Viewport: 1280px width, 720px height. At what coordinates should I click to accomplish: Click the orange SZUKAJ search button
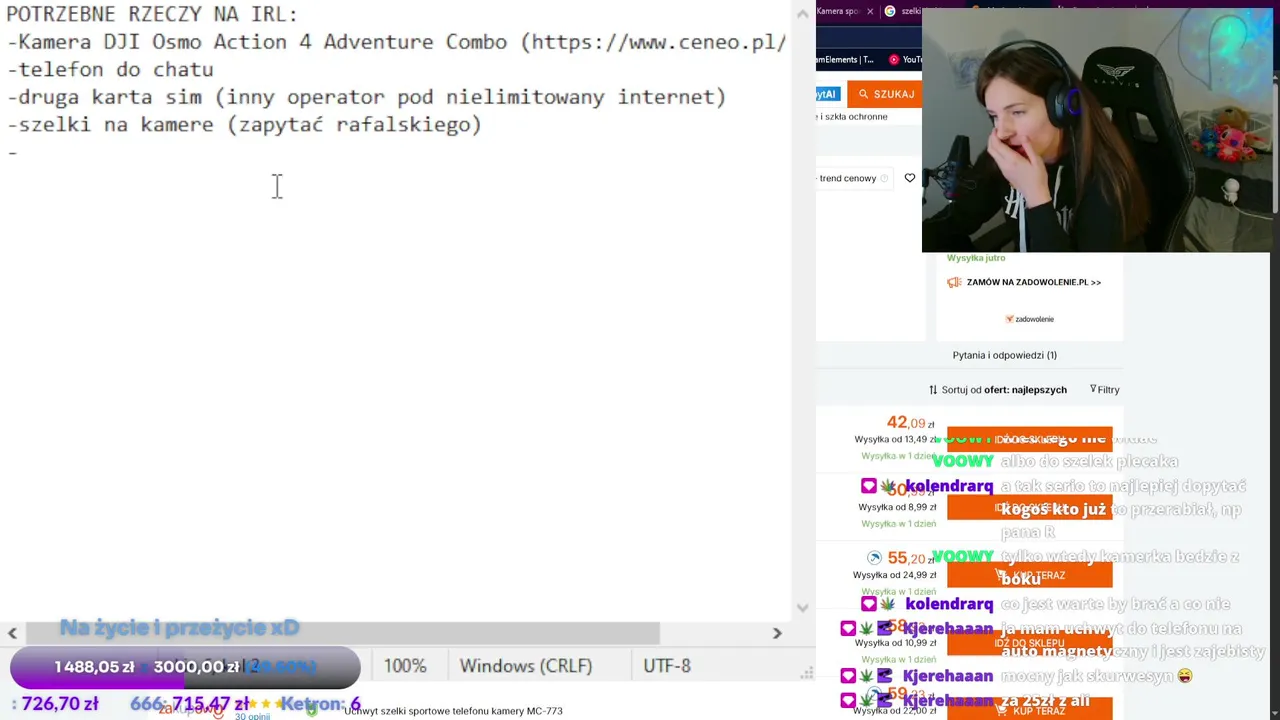click(884, 94)
